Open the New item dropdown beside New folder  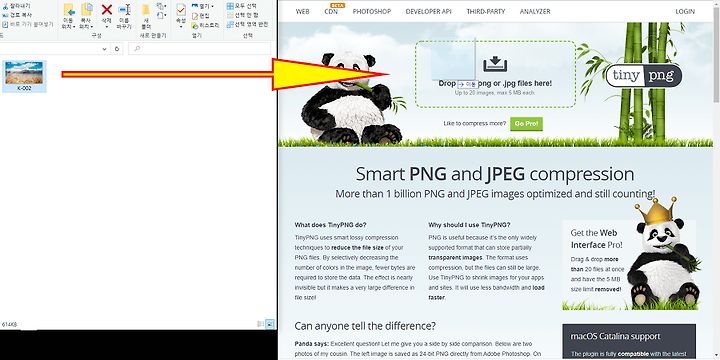161,6
